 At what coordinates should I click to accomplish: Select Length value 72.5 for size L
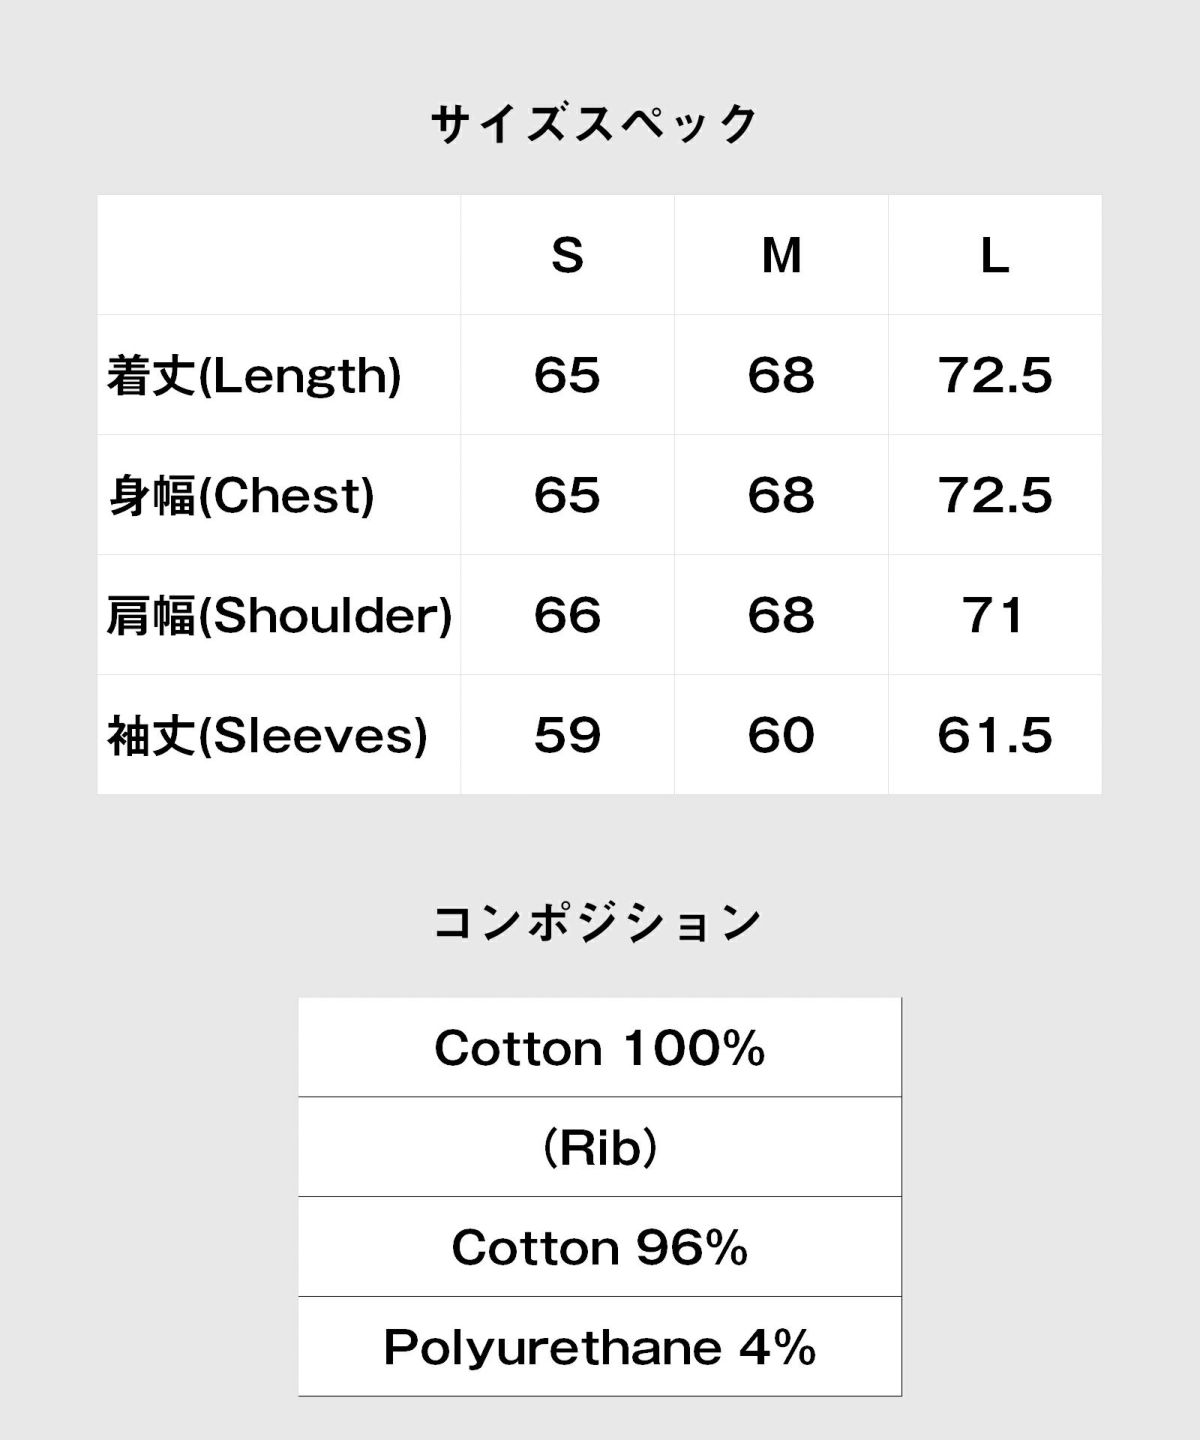pos(995,376)
